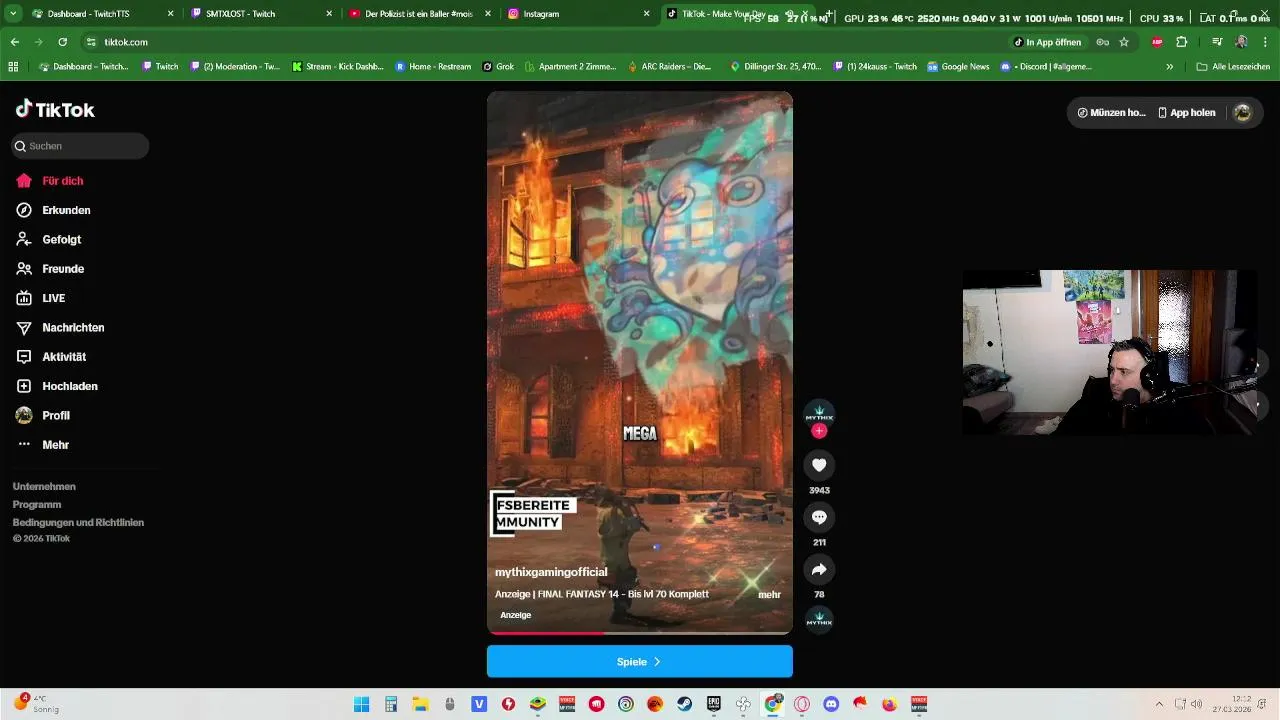This screenshot has width=1280, height=720.
Task: Click the browser forward arrow
Action: (38, 42)
